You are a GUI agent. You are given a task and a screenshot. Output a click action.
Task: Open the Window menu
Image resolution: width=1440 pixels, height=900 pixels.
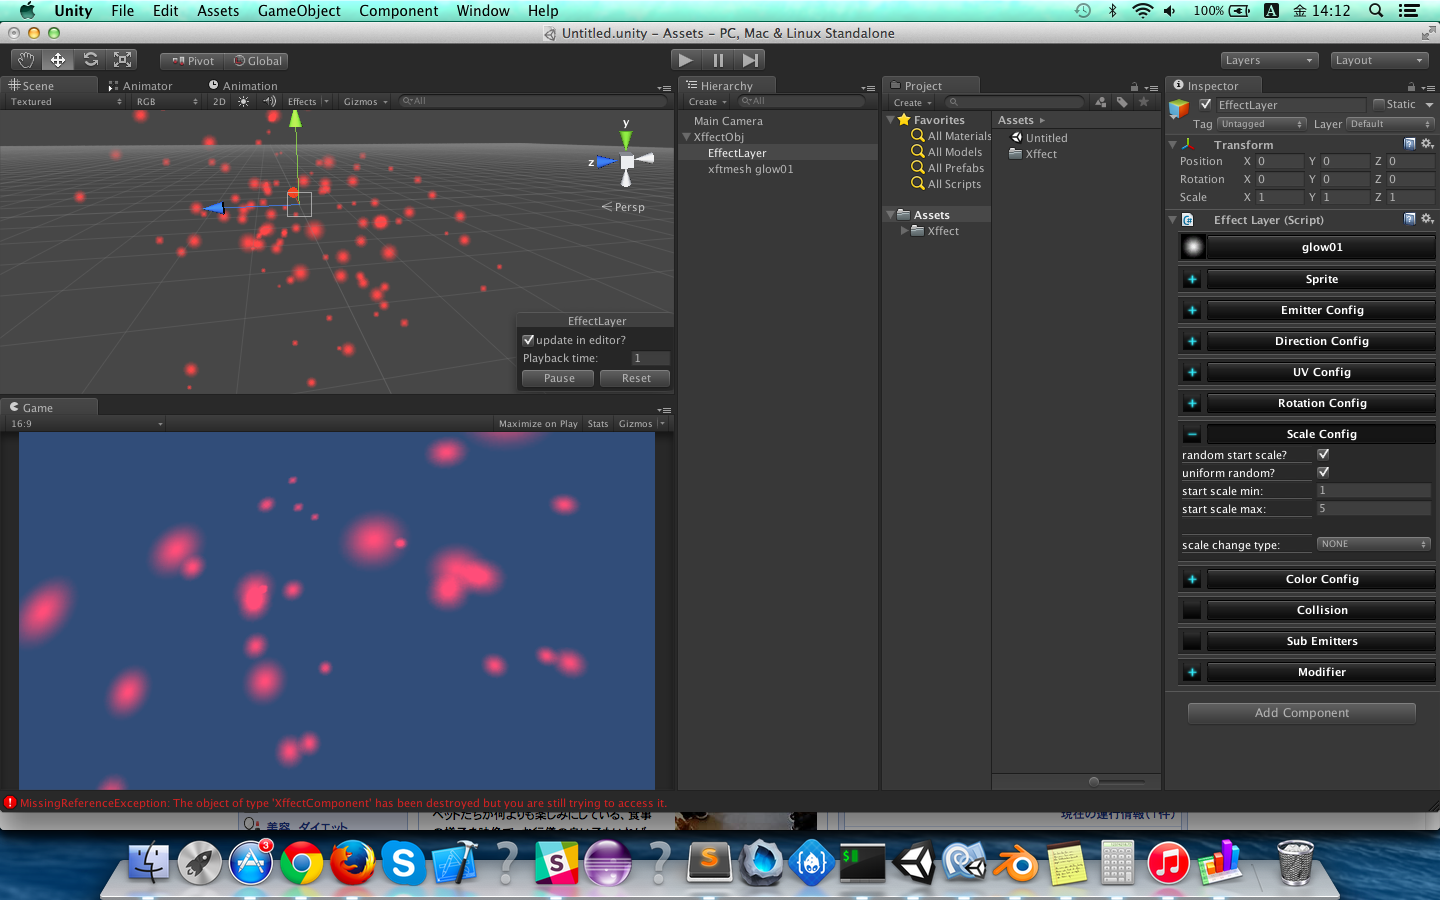point(483,11)
